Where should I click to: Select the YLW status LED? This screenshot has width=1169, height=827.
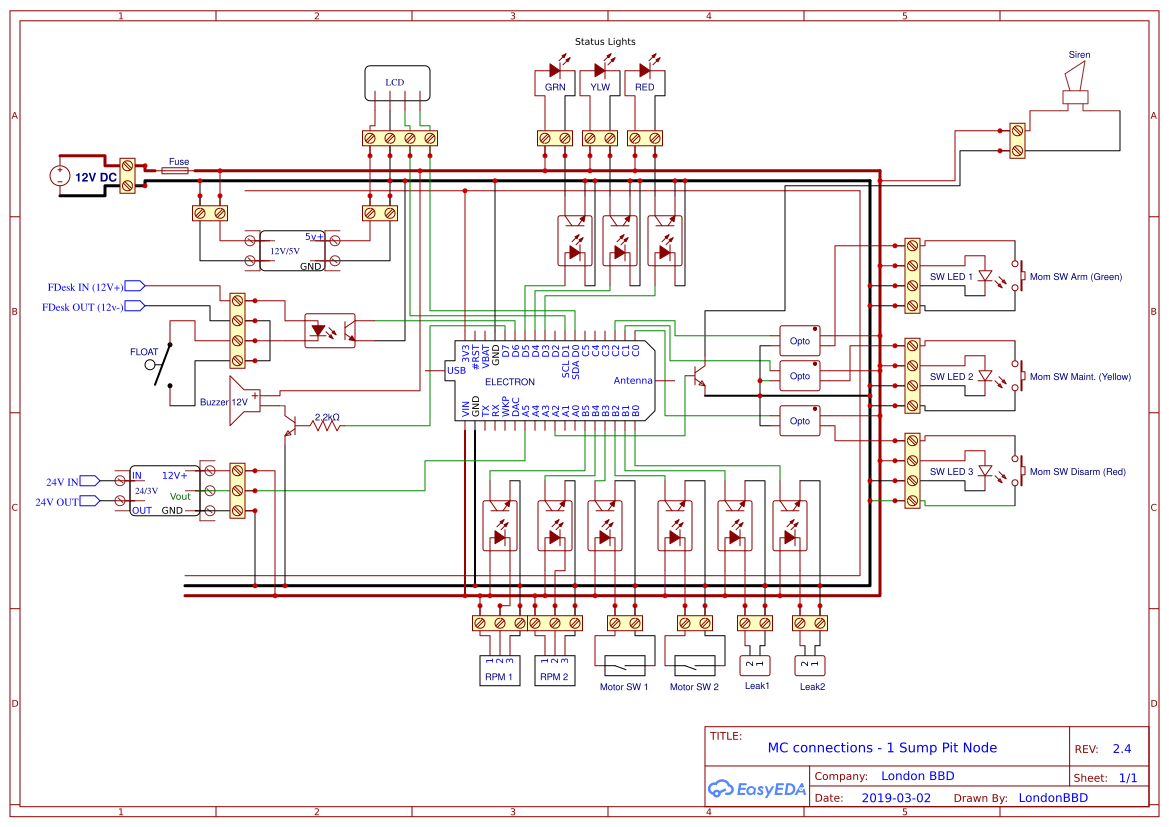(599, 70)
